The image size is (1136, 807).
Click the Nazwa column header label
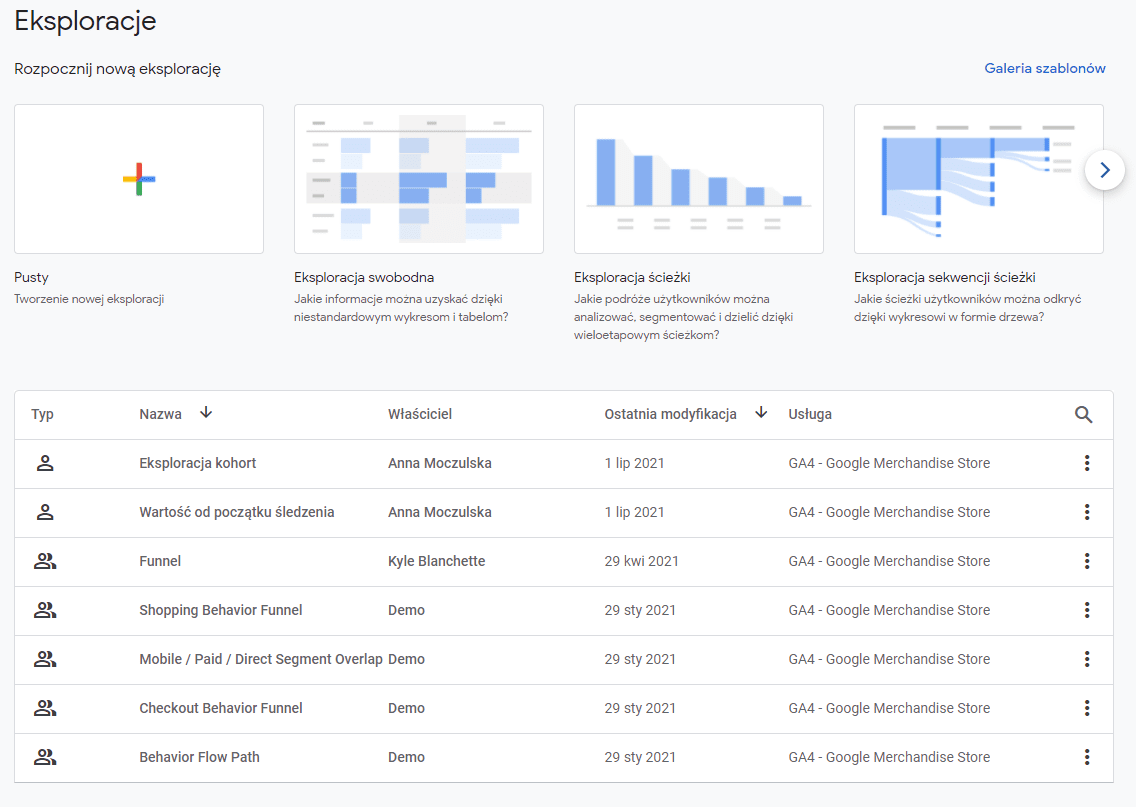click(x=160, y=414)
